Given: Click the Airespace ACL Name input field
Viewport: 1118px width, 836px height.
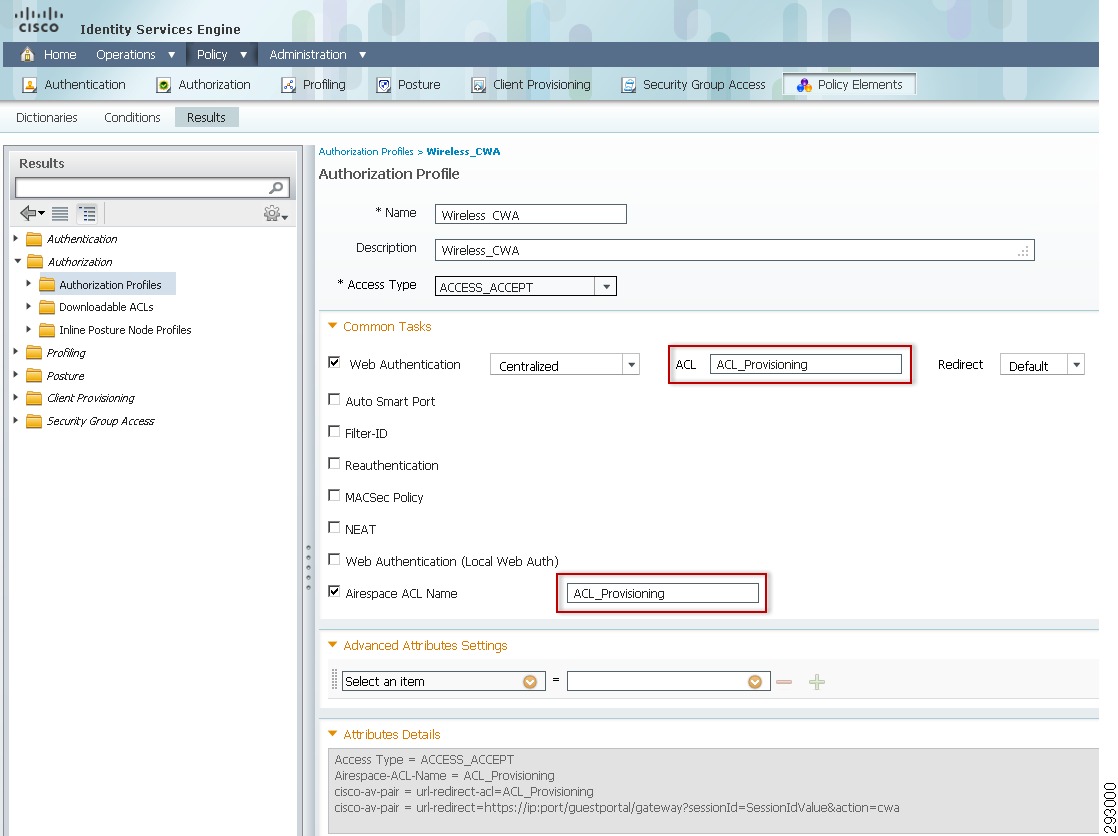Looking at the screenshot, I should pyautogui.click(x=662, y=593).
